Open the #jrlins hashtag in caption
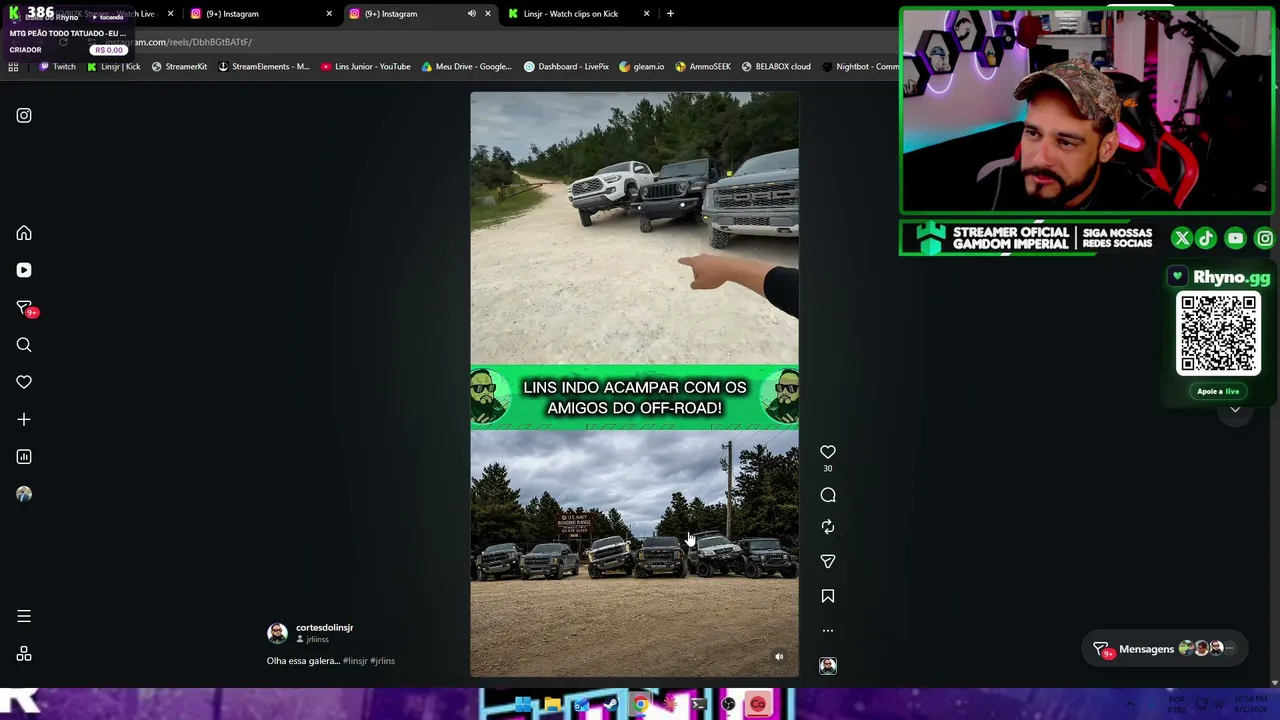The height and width of the screenshot is (720, 1280). [x=382, y=661]
